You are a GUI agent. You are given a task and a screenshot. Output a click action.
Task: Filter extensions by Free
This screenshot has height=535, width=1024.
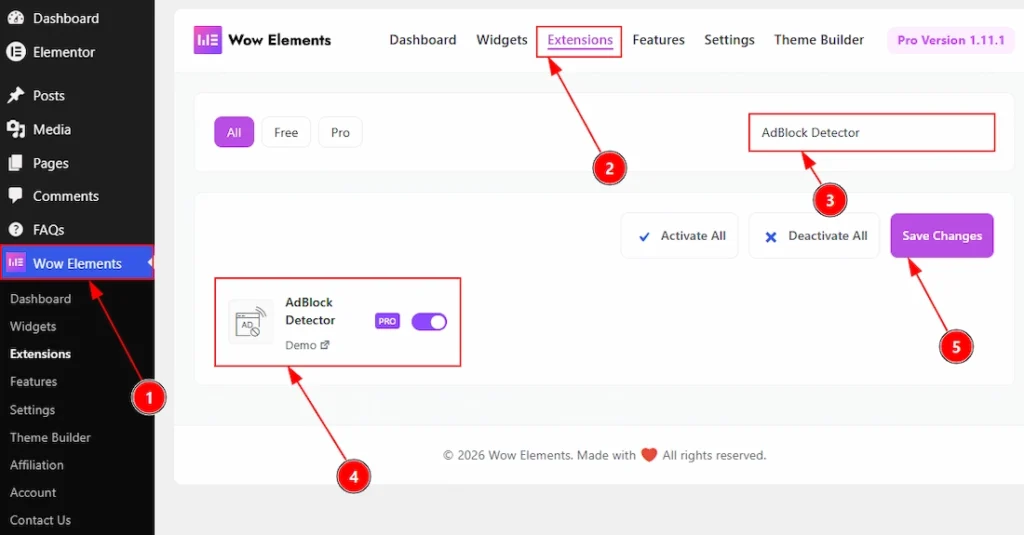coord(286,132)
